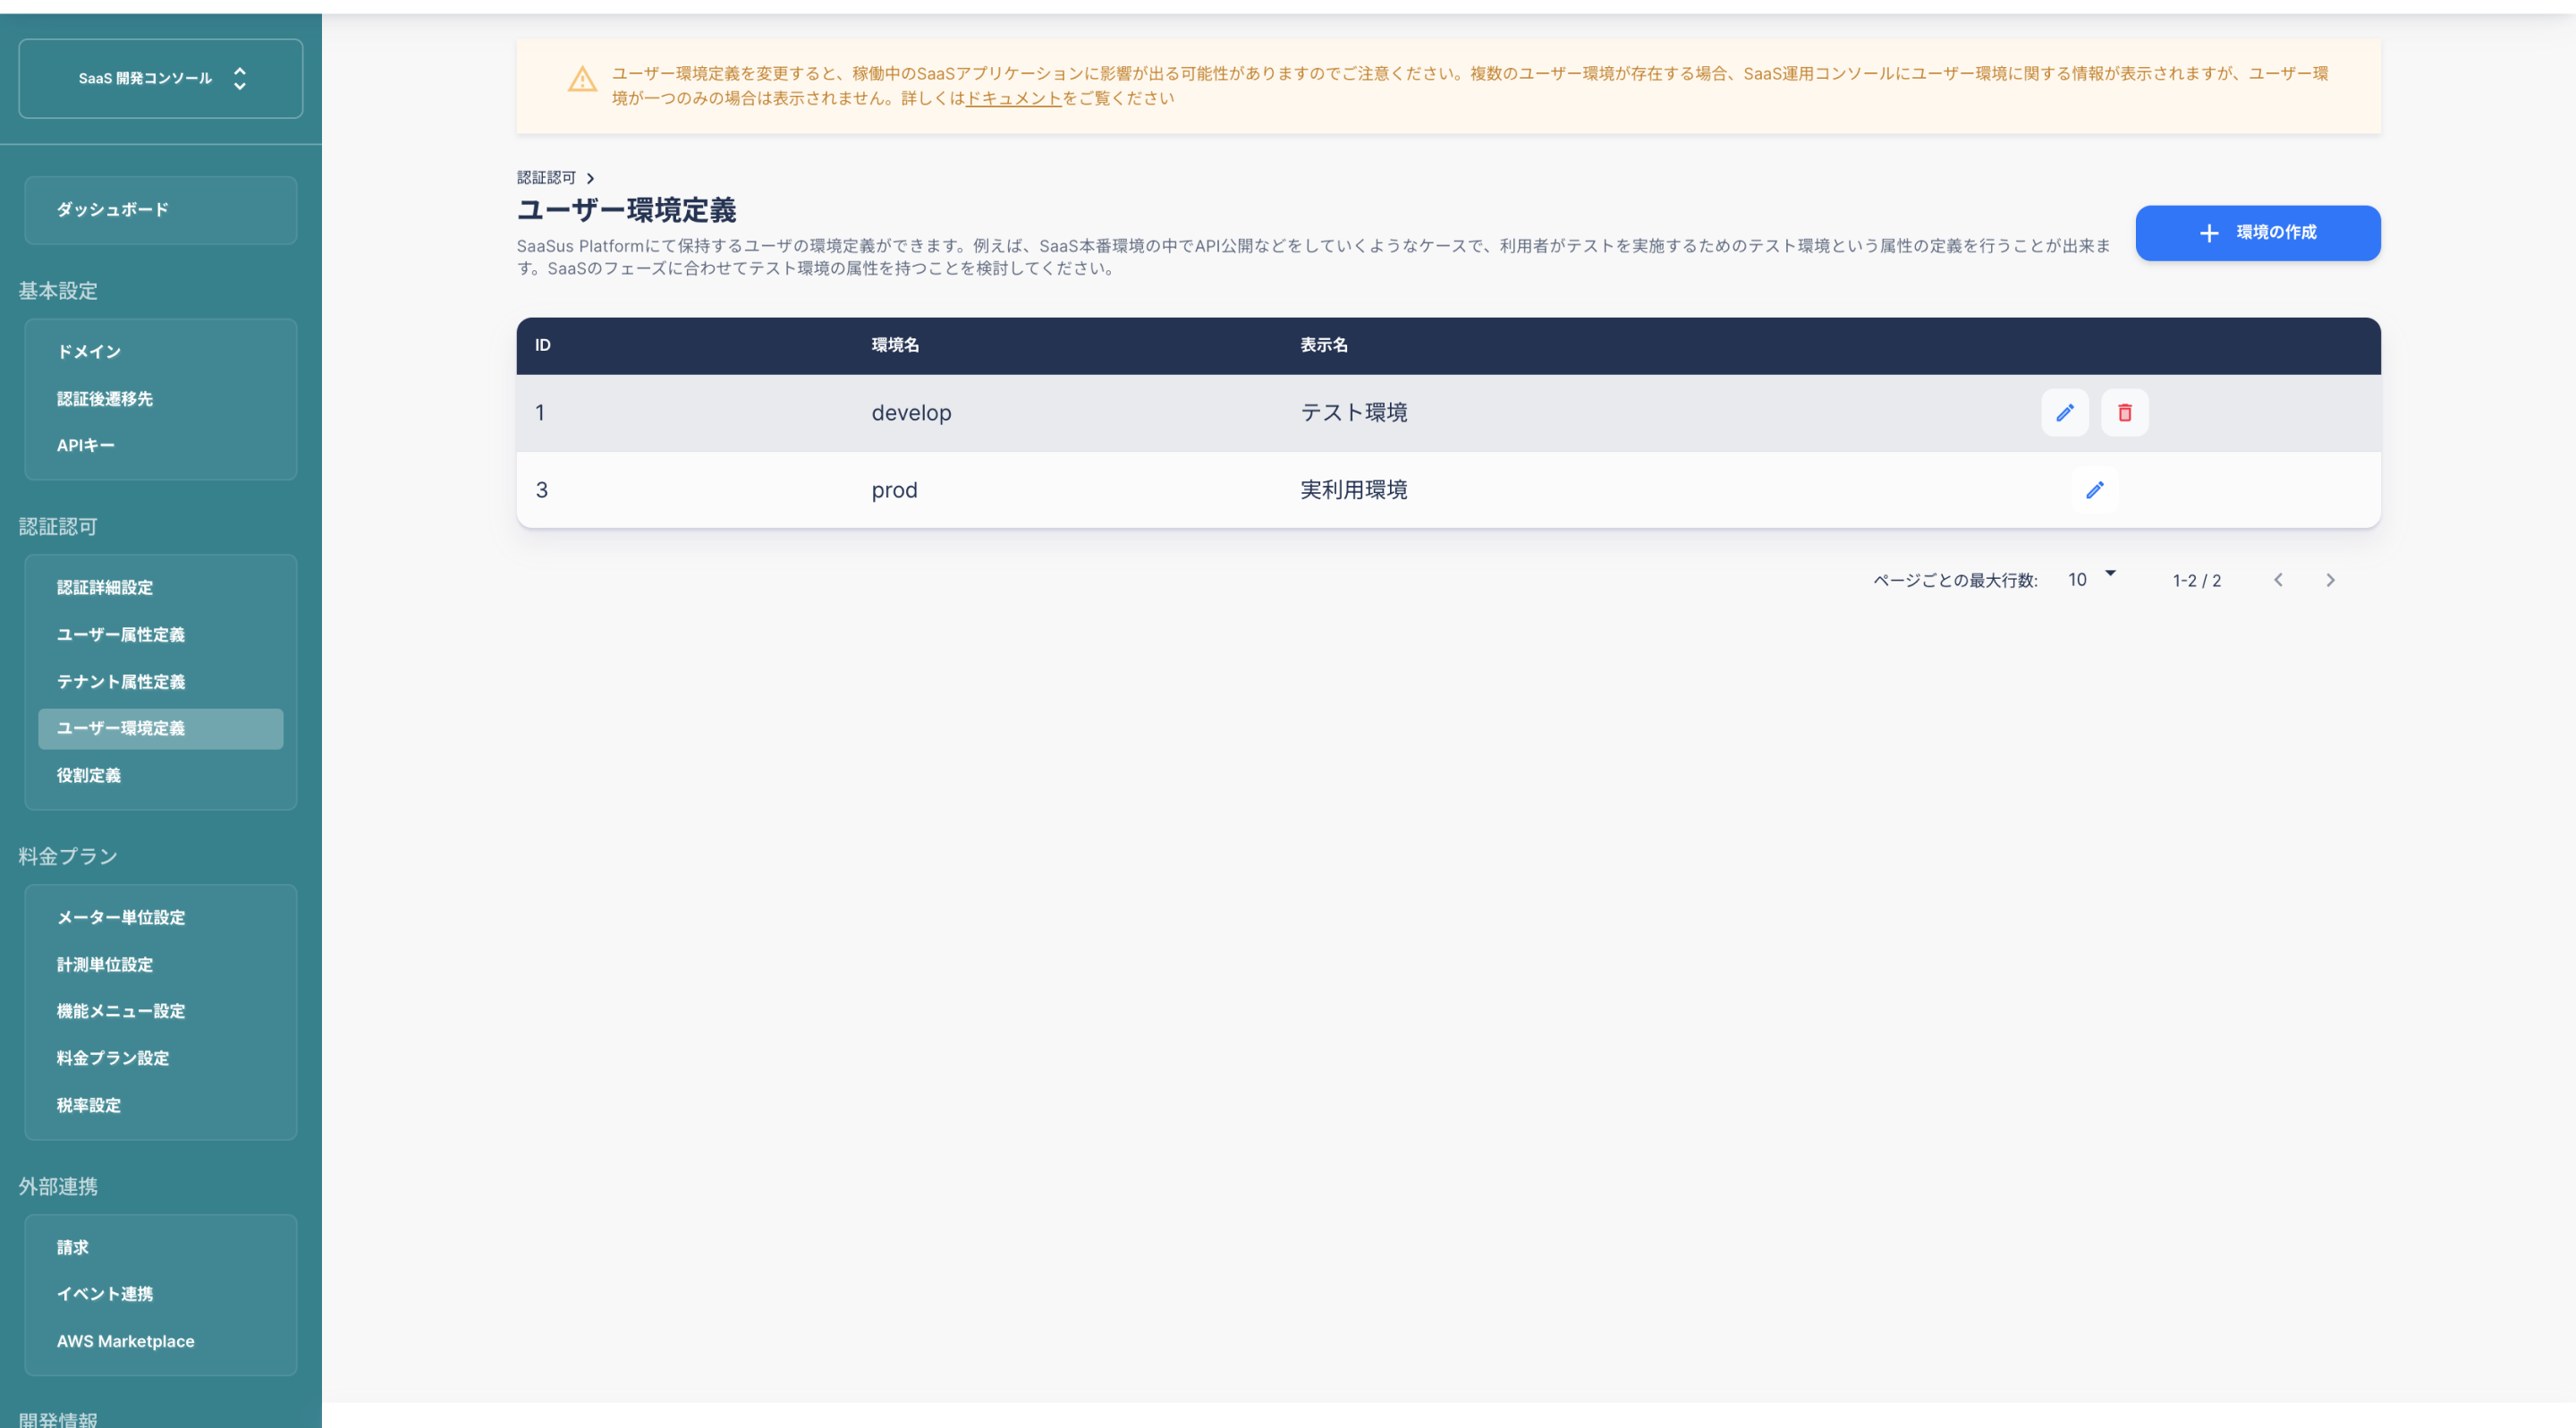Click the ページごとの最大行数 label

(x=1955, y=581)
